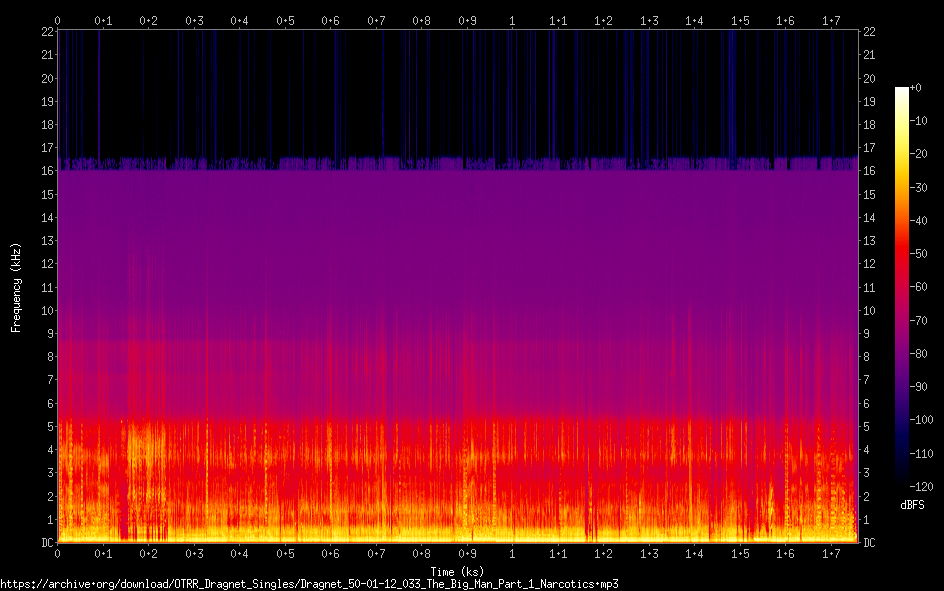Click the '22' label on the right frequency axis
This screenshot has width=944, height=591.
click(x=869, y=32)
